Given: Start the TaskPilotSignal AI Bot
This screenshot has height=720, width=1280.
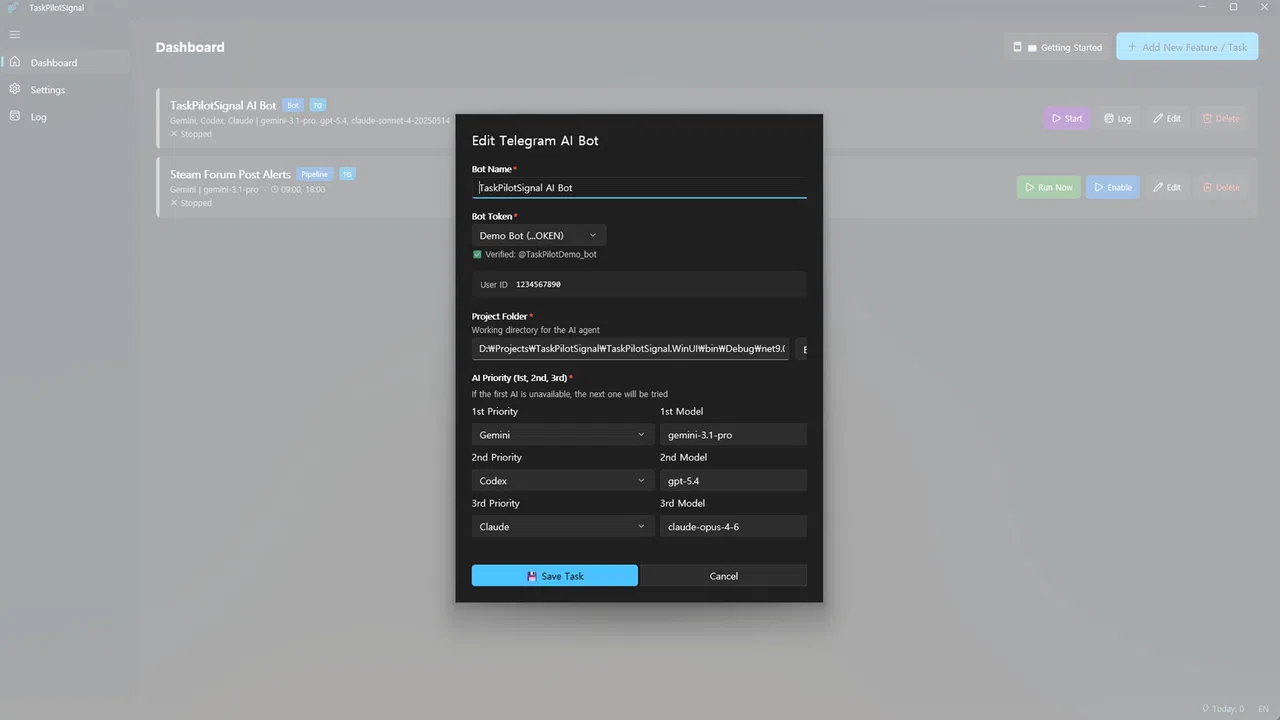Looking at the screenshot, I should (x=1067, y=118).
